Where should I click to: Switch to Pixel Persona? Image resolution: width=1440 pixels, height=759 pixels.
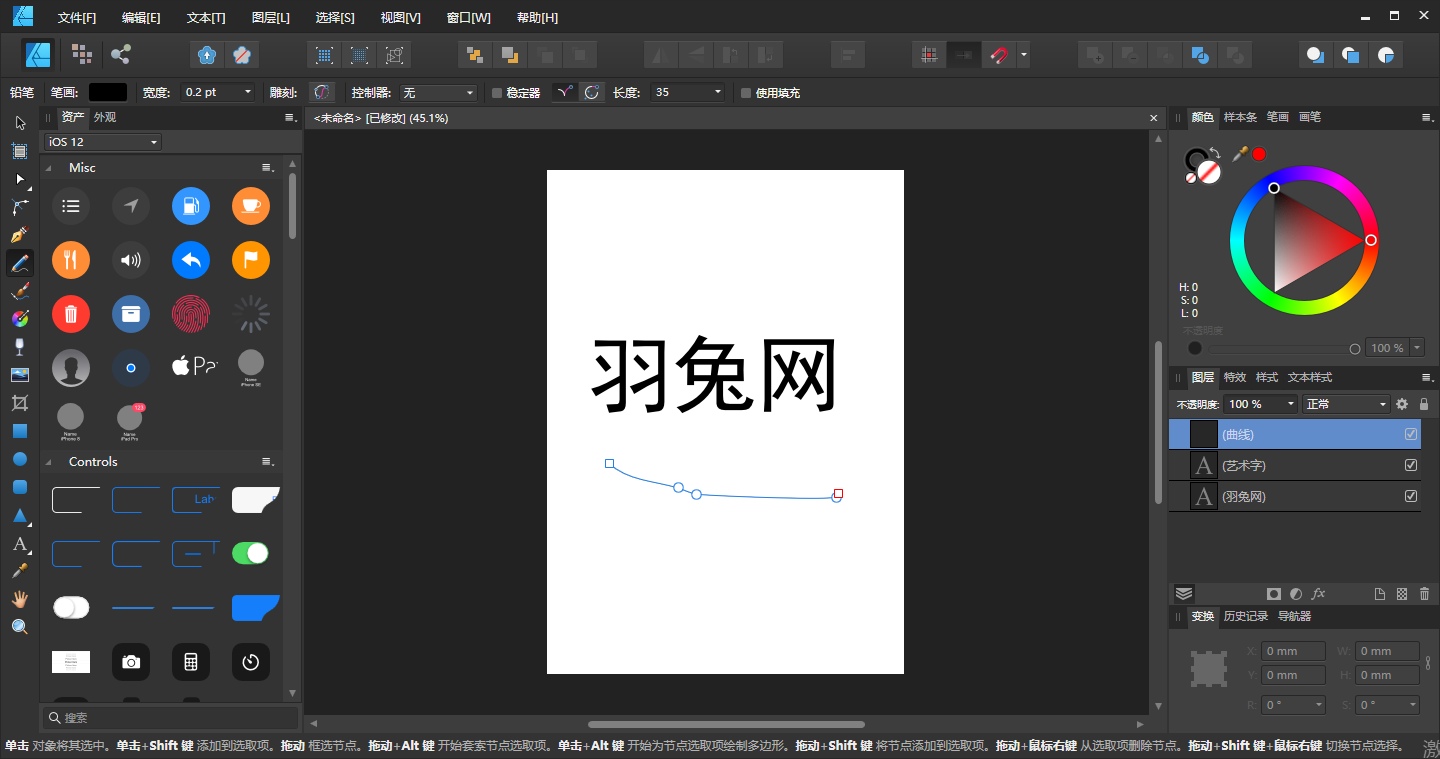tap(82, 54)
